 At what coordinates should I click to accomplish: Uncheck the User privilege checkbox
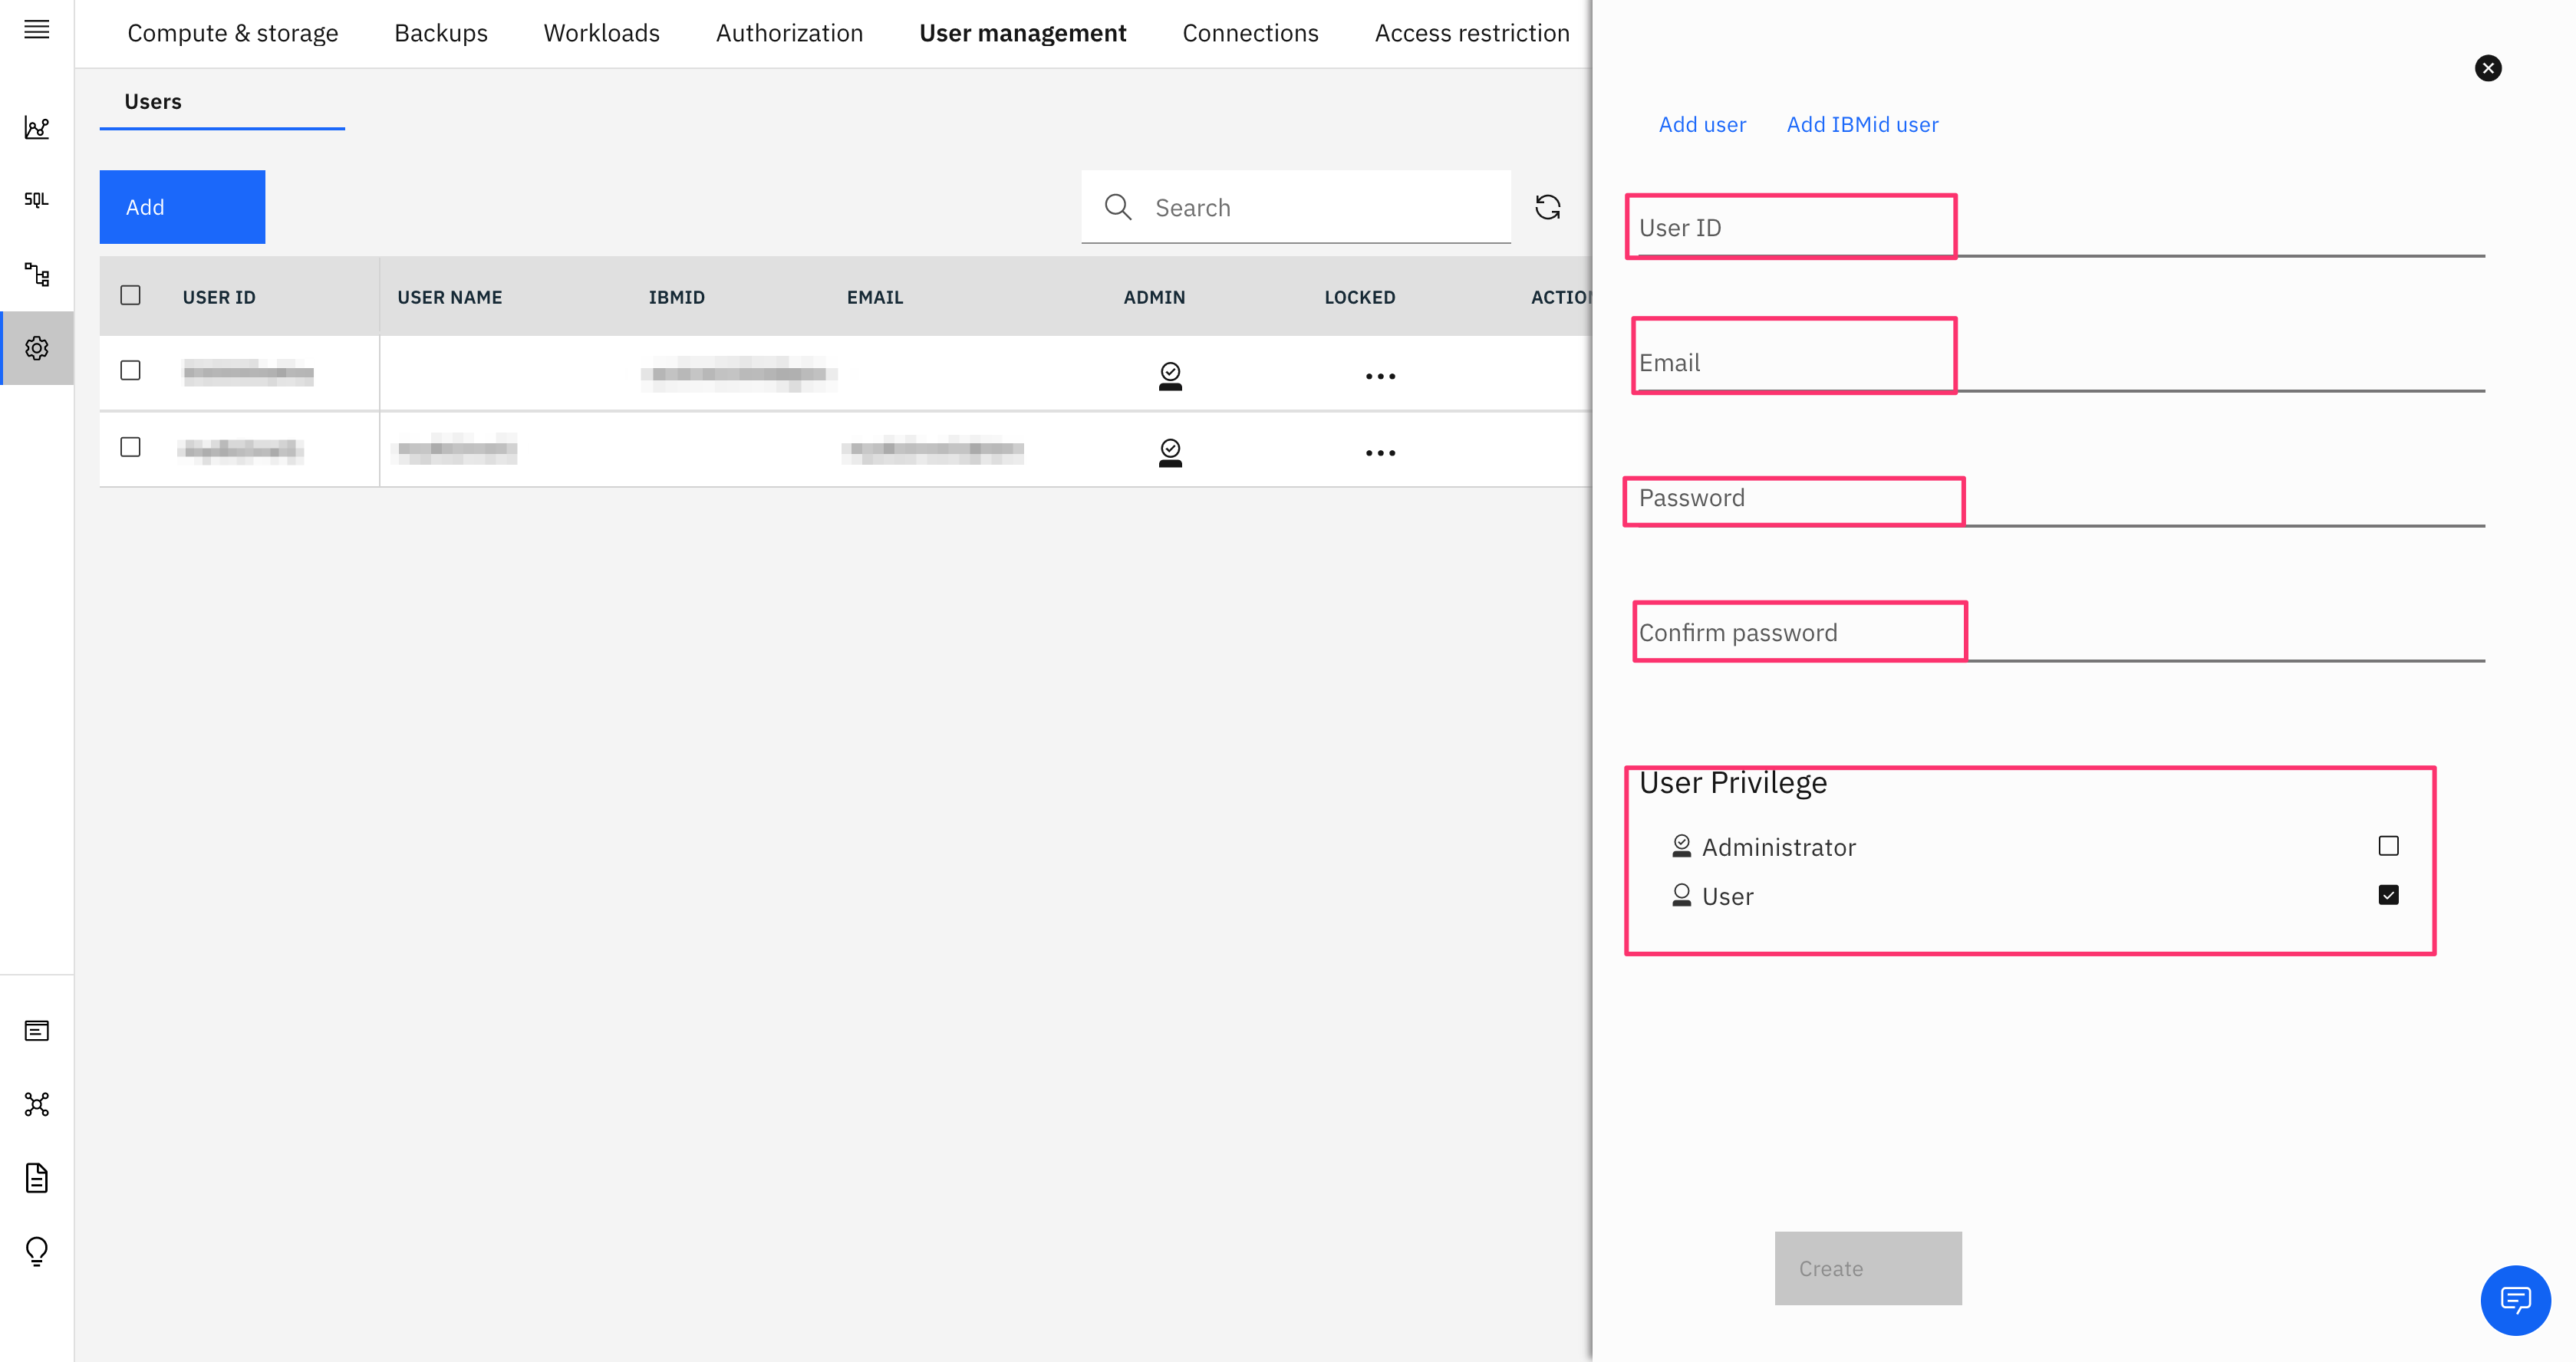[2388, 895]
